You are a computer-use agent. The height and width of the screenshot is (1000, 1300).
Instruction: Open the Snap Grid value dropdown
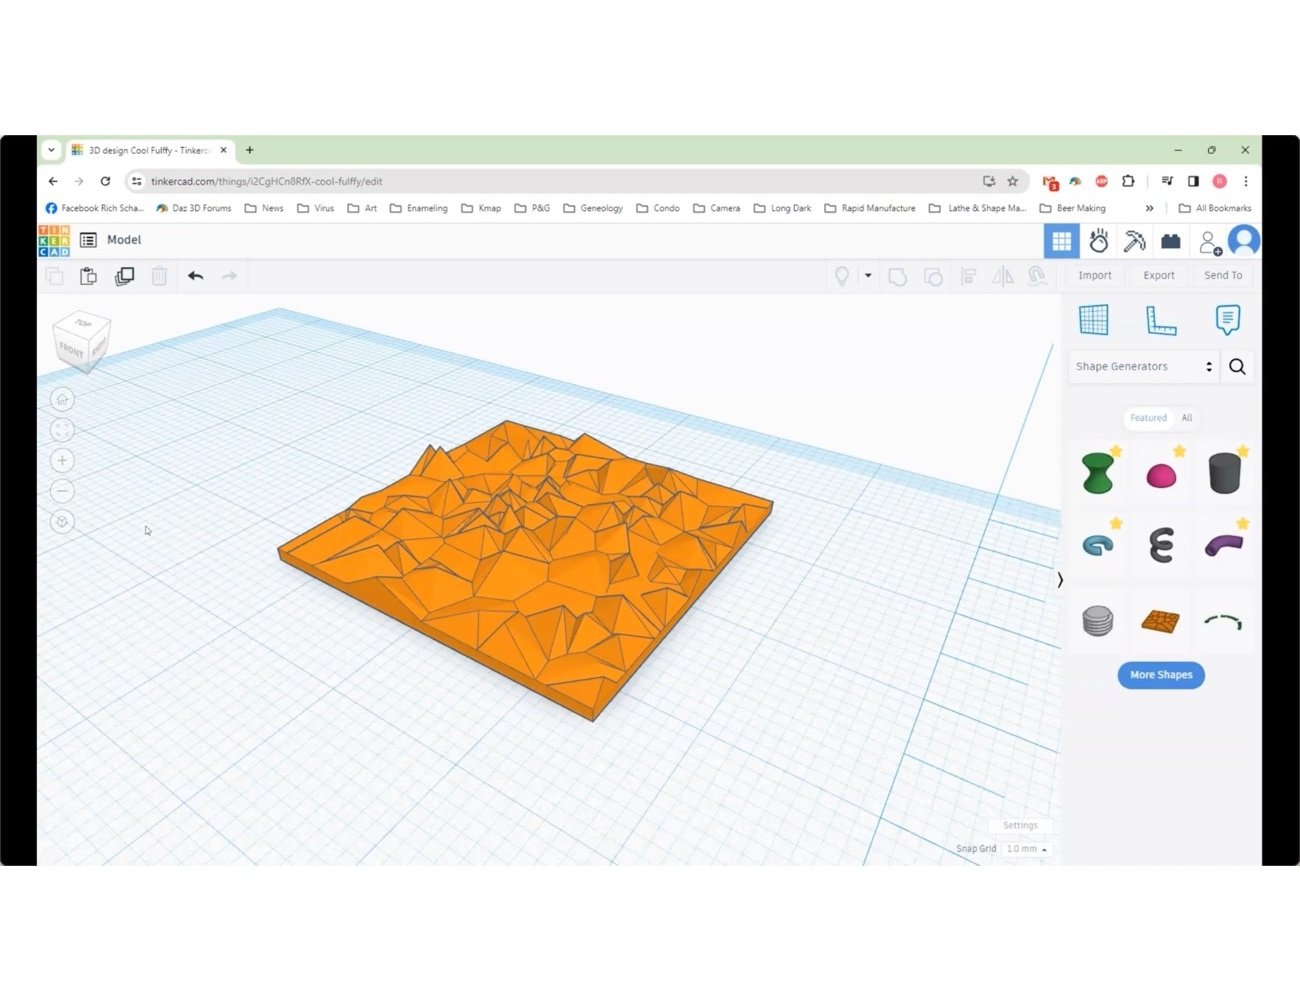point(1027,848)
